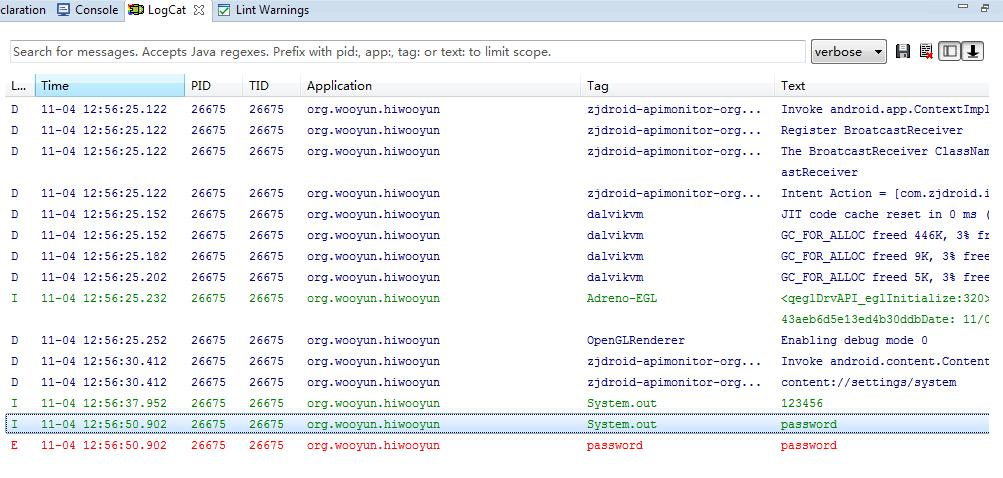Save the log using the floppy disk icon
This screenshot has width=1003, height=478.
(903, 52)
